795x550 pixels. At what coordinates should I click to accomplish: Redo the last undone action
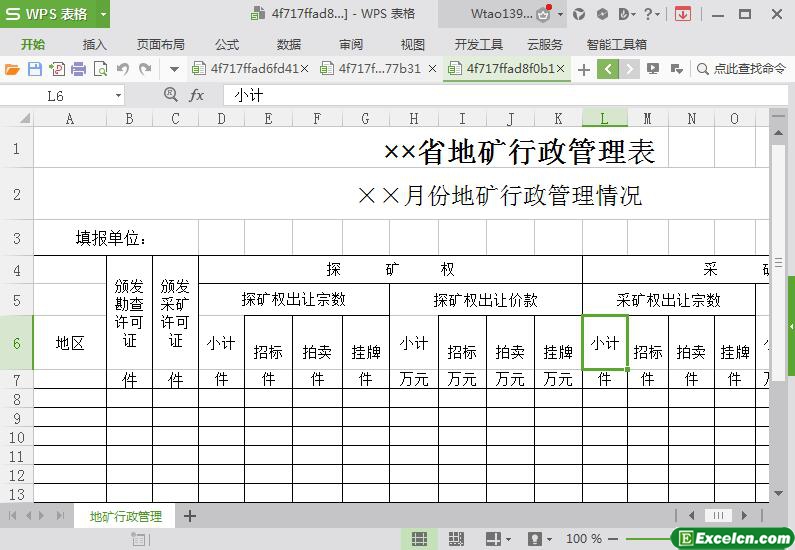pos(146,68)
